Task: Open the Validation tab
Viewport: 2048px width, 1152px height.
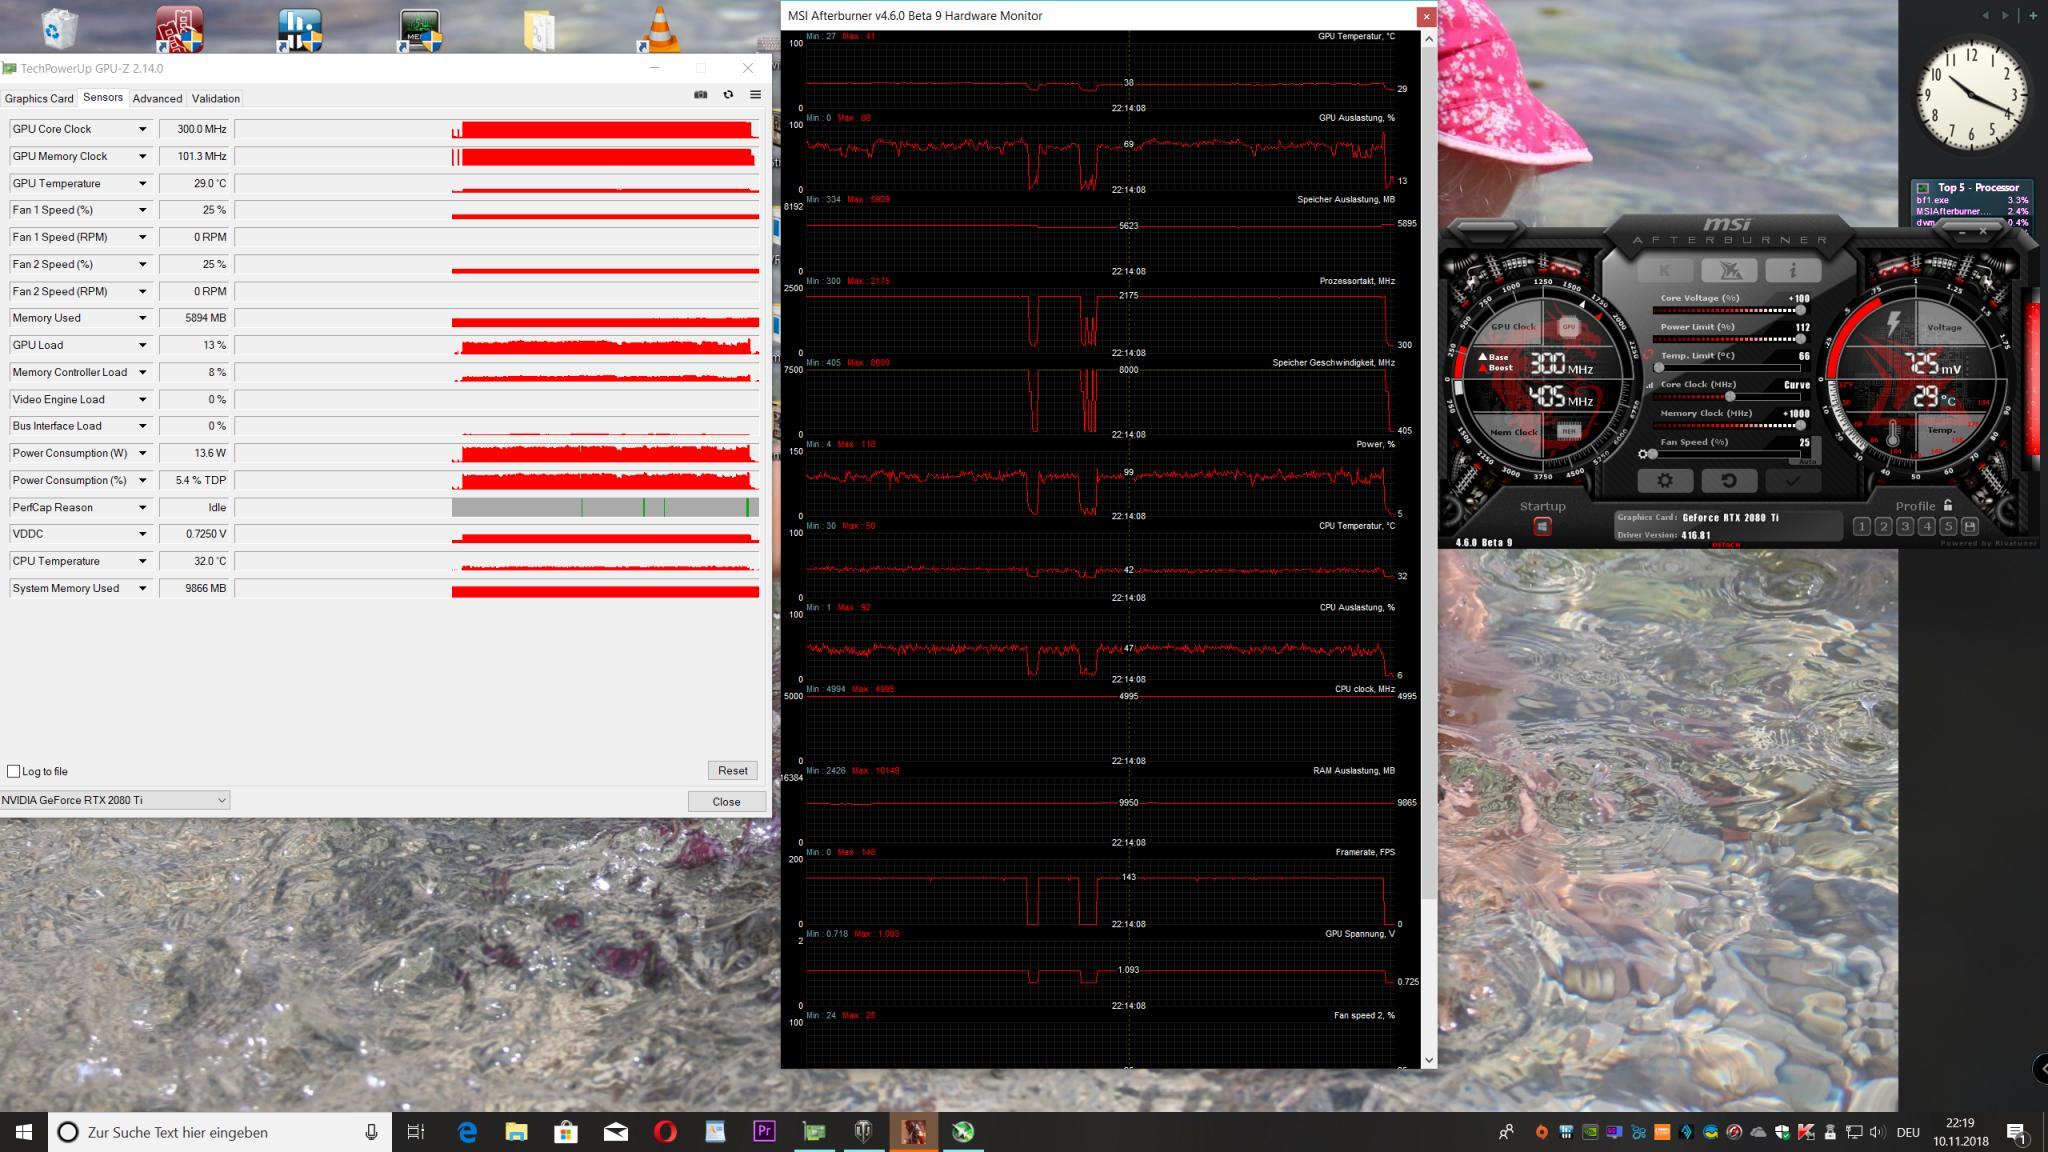Action: point(216,98)
